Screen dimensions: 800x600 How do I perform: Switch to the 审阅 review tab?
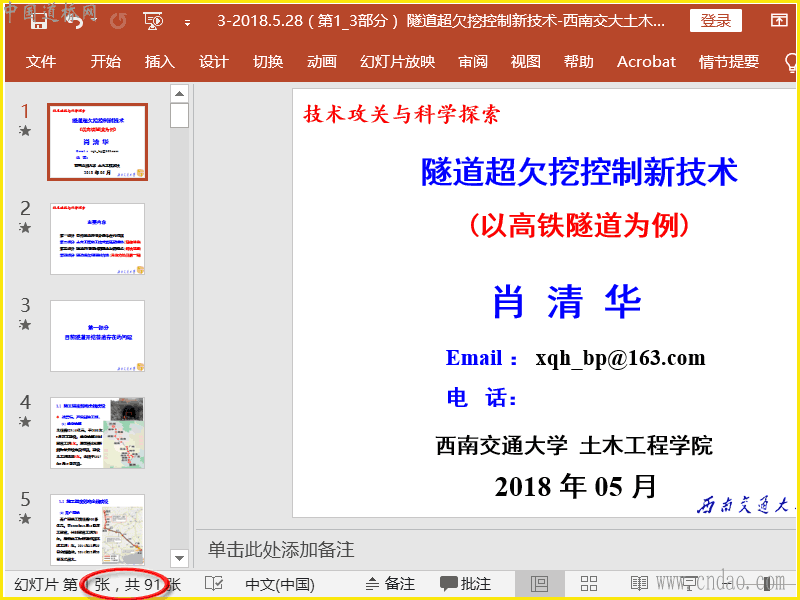[473, 62]
